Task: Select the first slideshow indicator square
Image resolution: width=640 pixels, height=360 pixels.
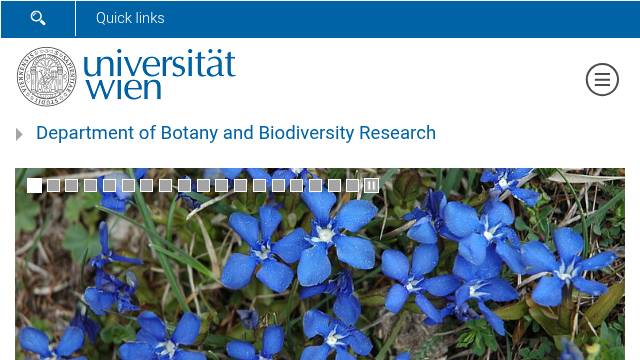Action: pyautogui.click(x=34, y=186)
